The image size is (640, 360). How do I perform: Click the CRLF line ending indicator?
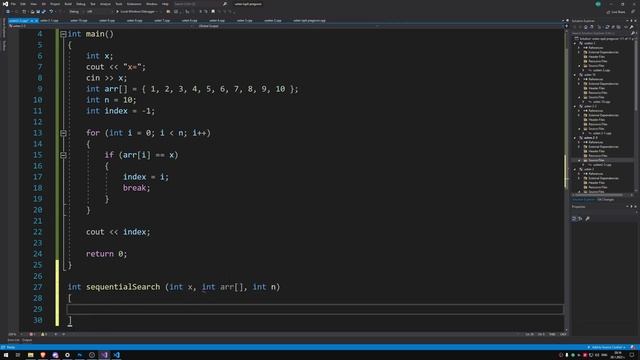[x=563, y=334]
